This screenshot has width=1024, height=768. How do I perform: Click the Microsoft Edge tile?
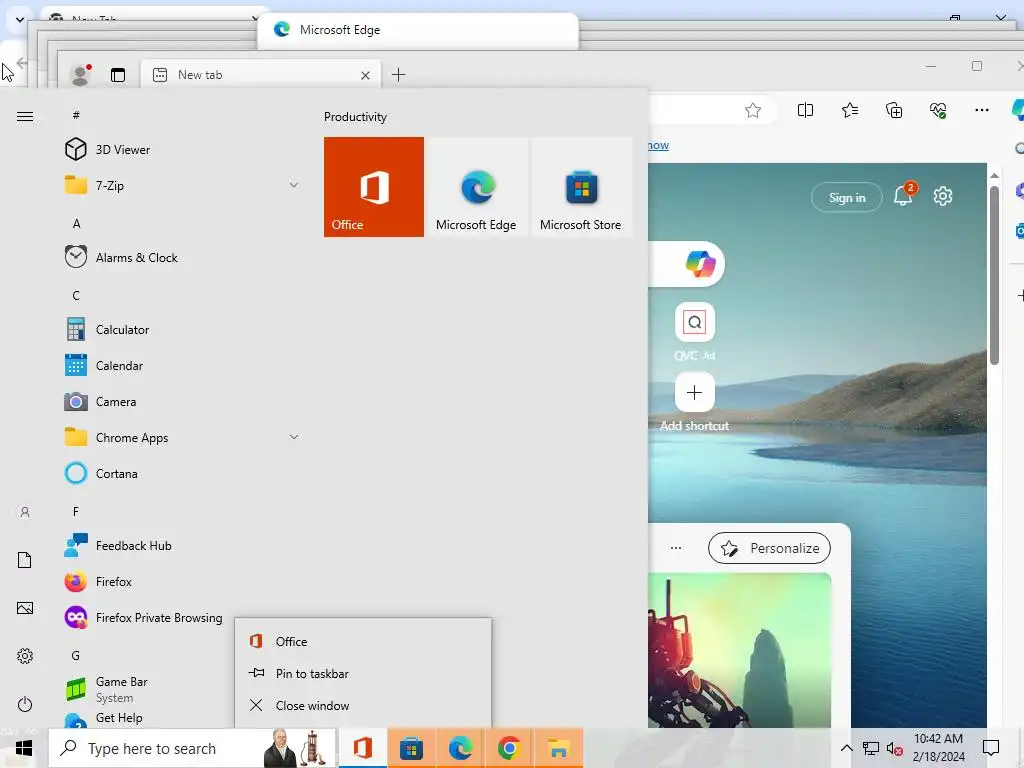476,187
